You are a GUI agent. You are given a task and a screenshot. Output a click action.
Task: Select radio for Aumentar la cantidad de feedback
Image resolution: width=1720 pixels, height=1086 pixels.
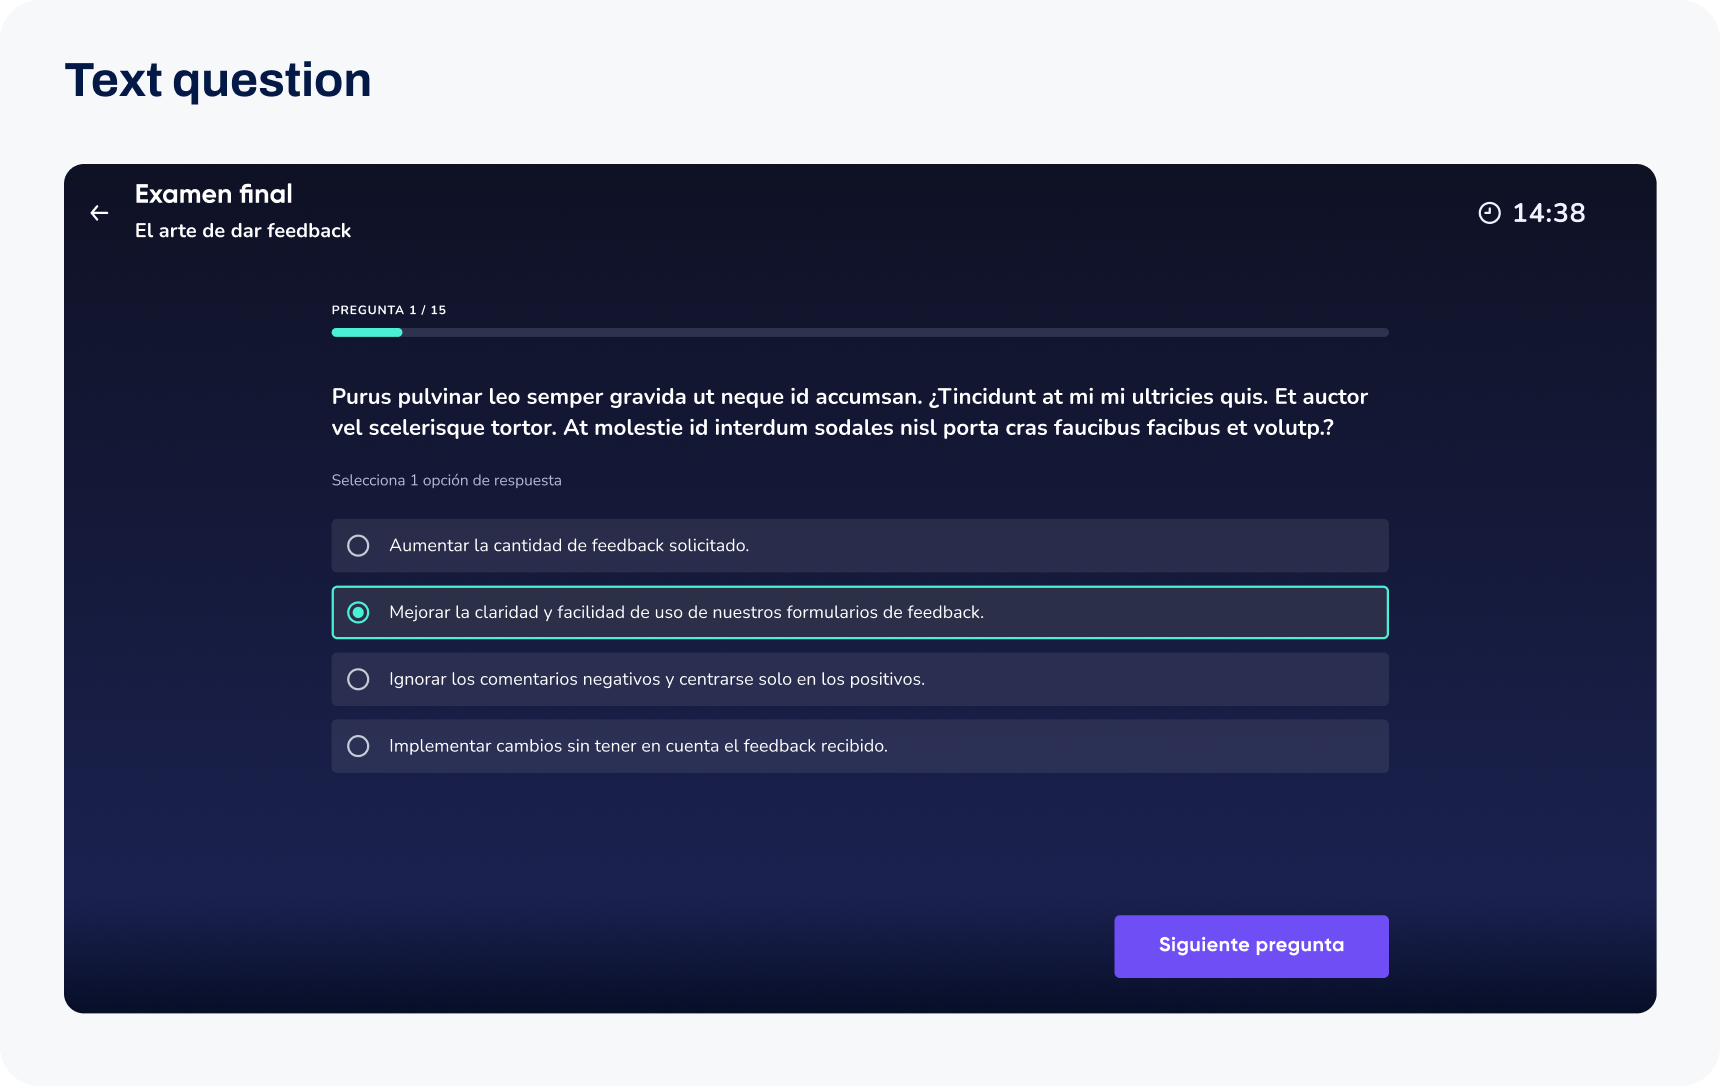pos(358,546)
